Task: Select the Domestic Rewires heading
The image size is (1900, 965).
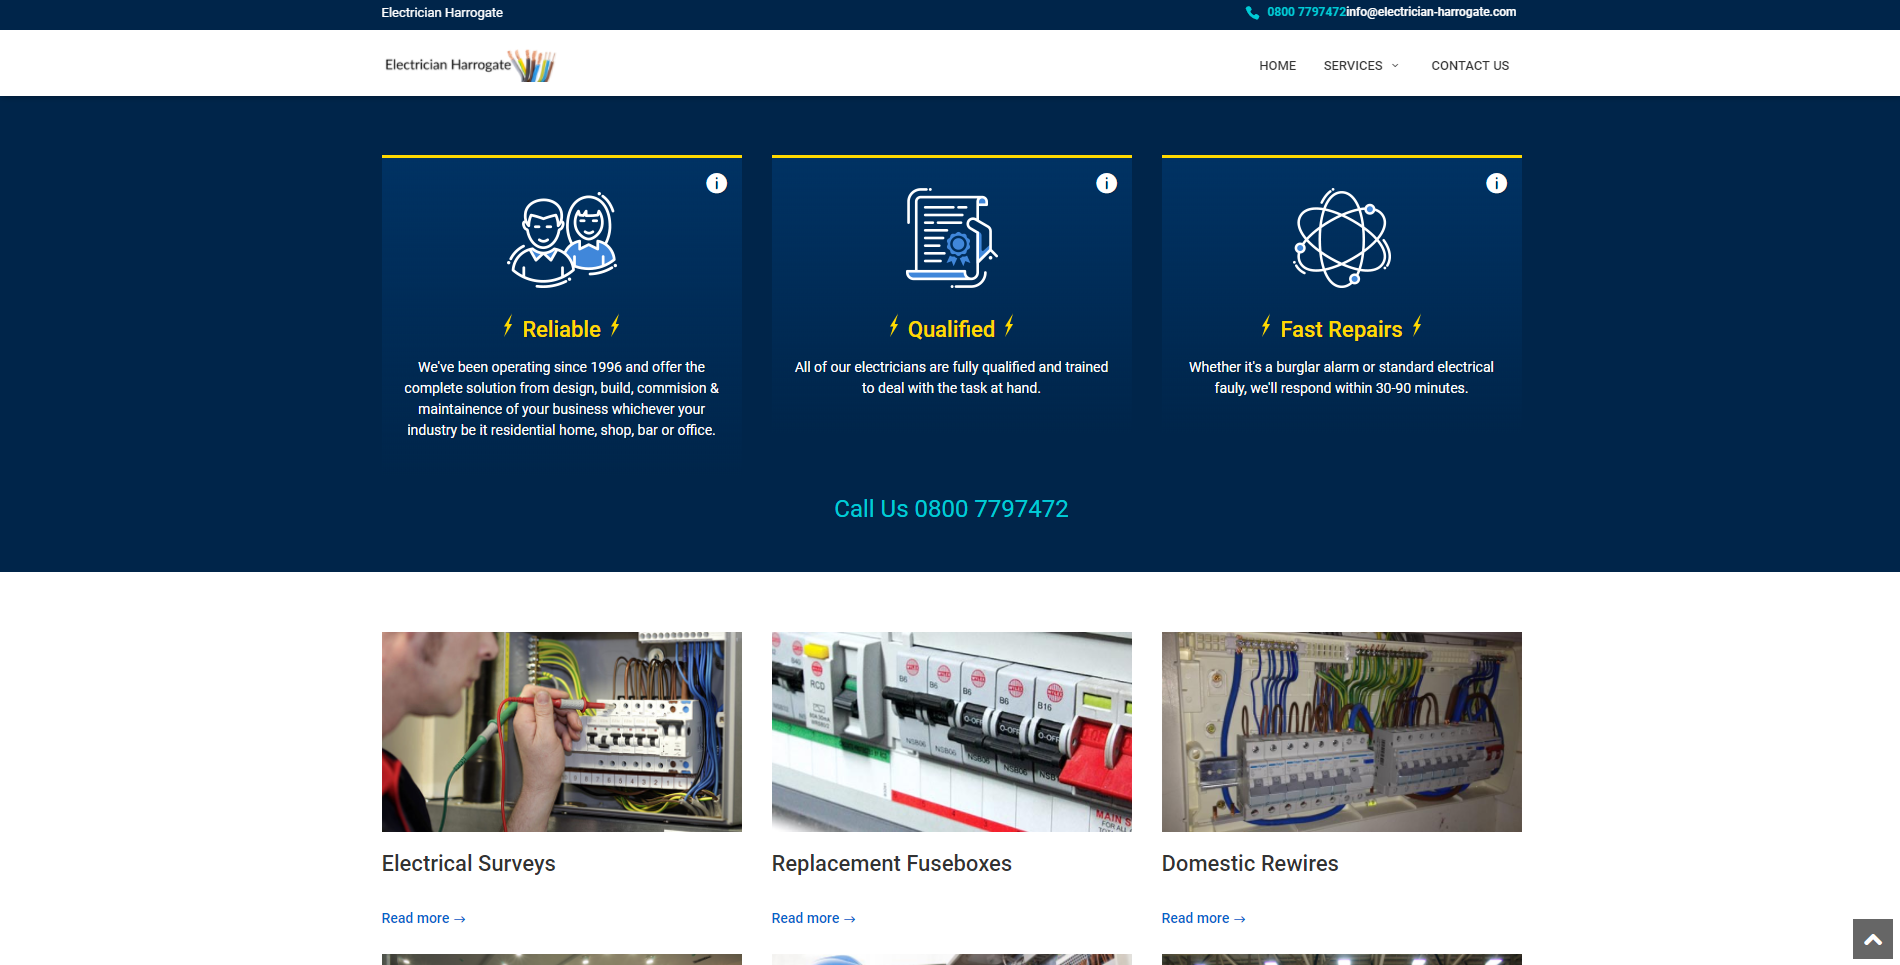Action: [1249, 863]
